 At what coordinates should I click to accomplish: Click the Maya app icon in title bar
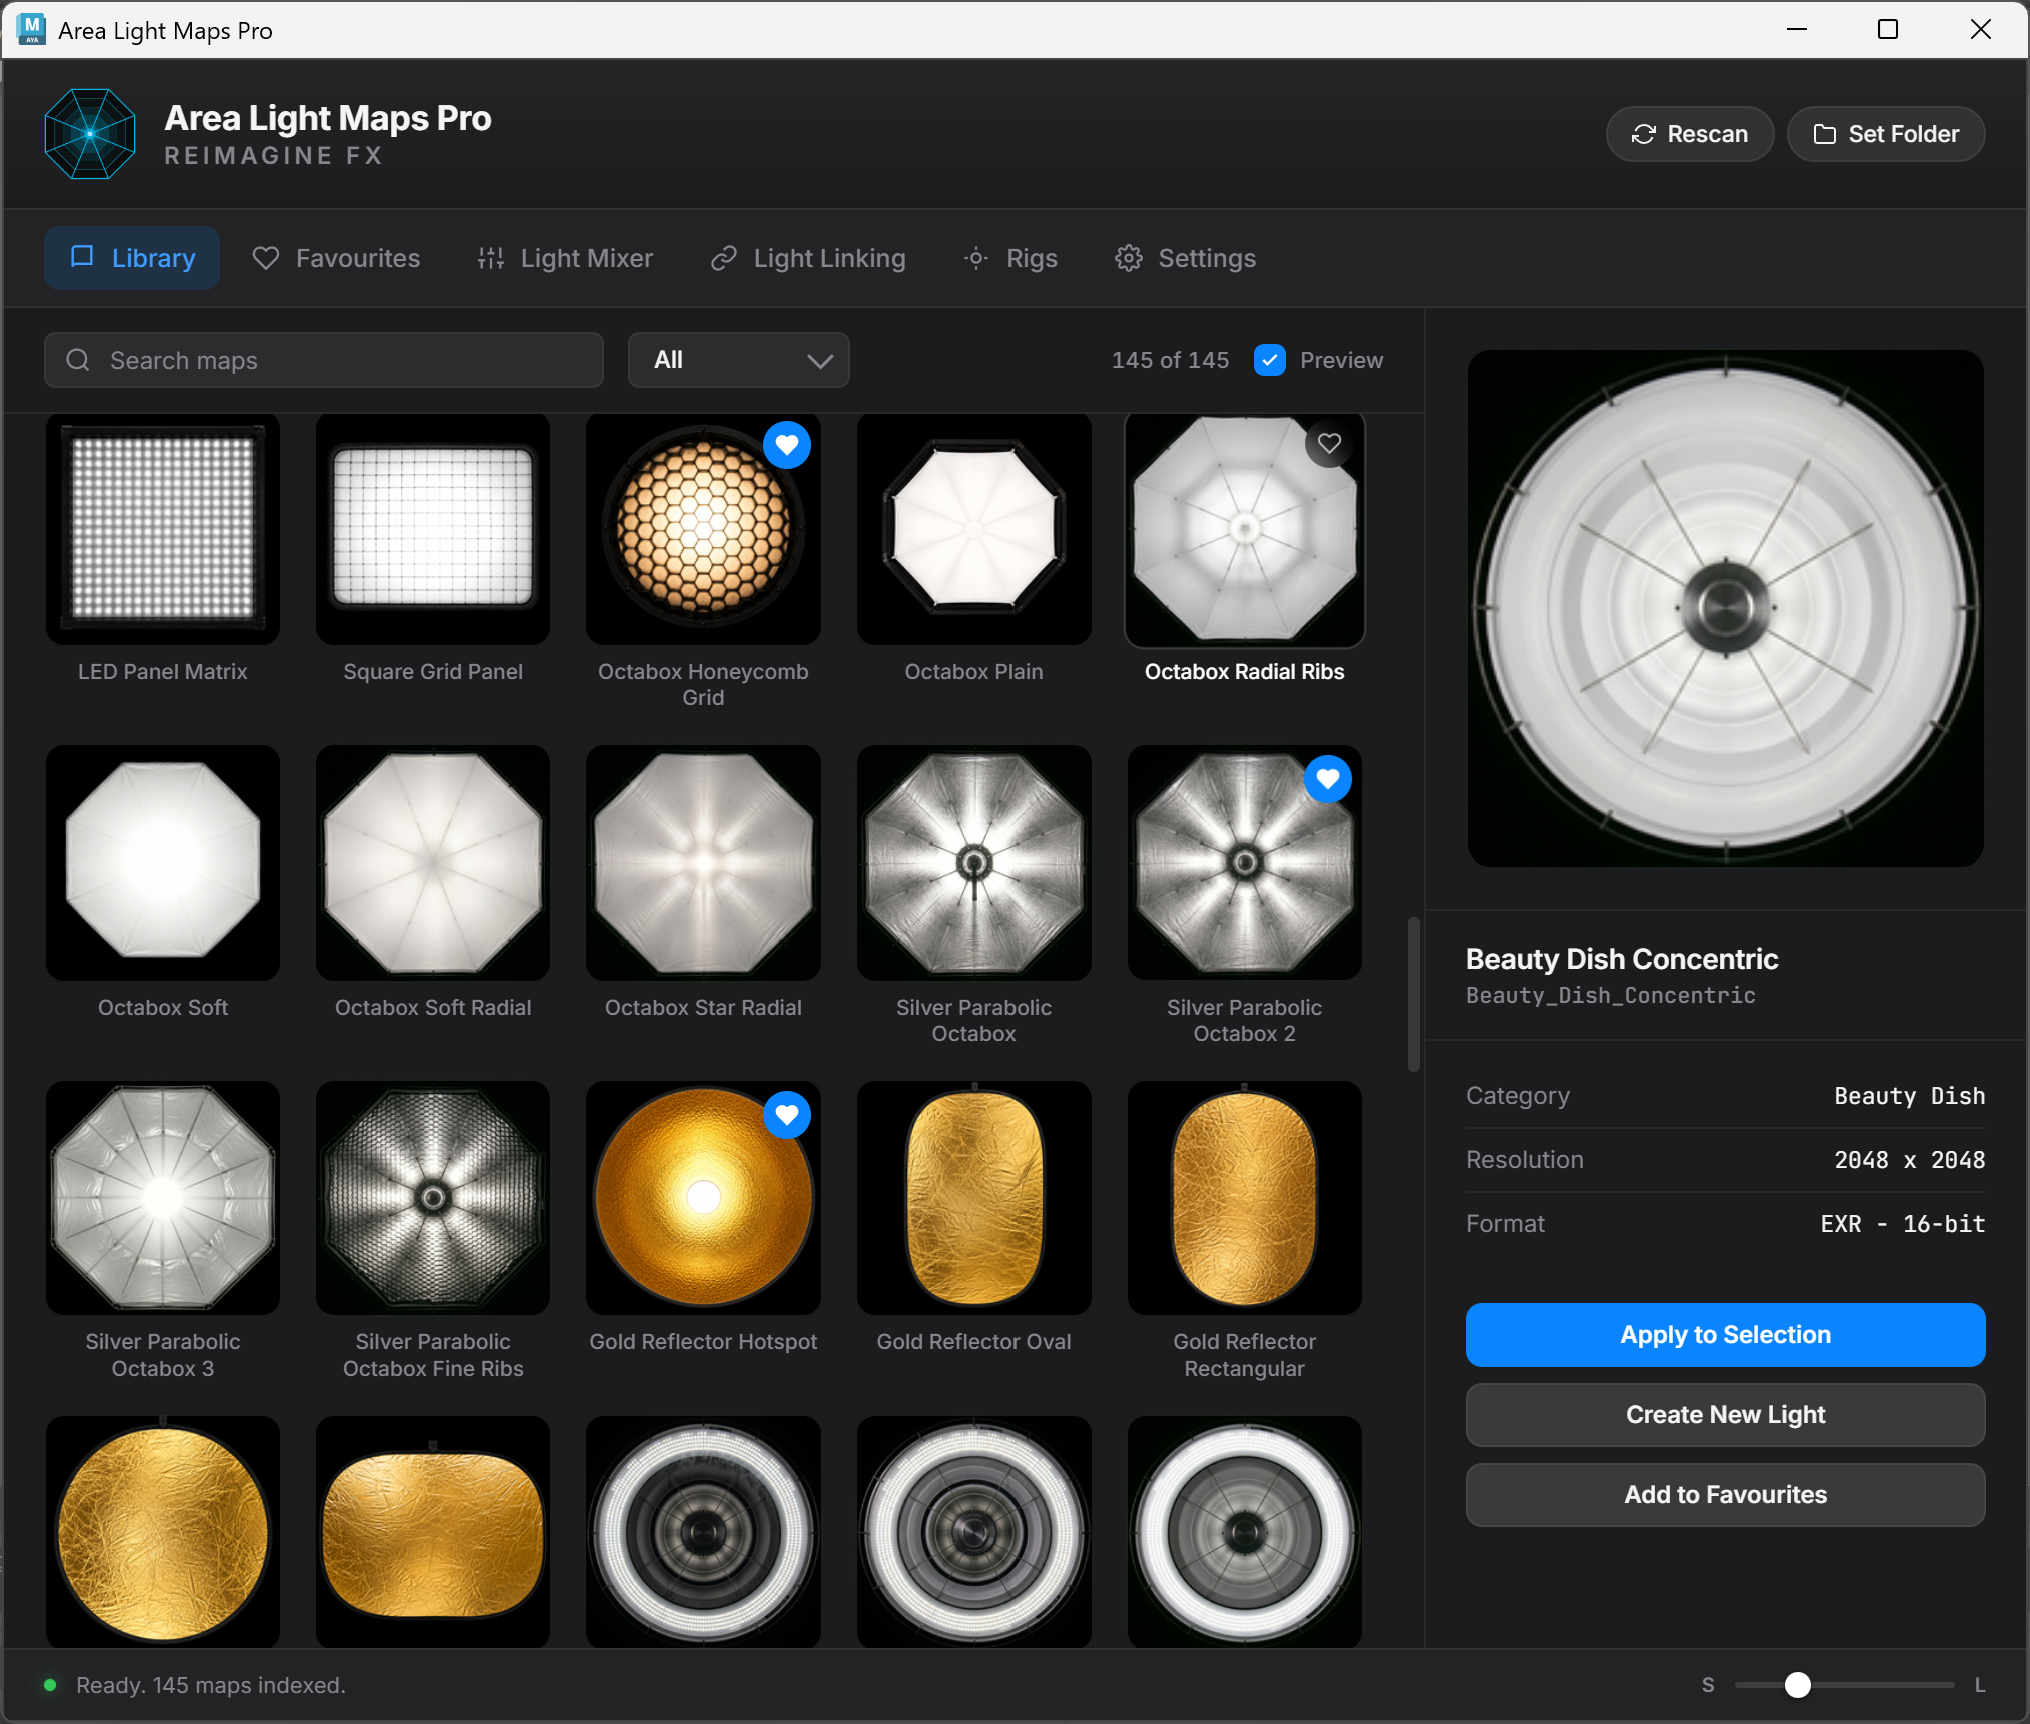[30, 30]
